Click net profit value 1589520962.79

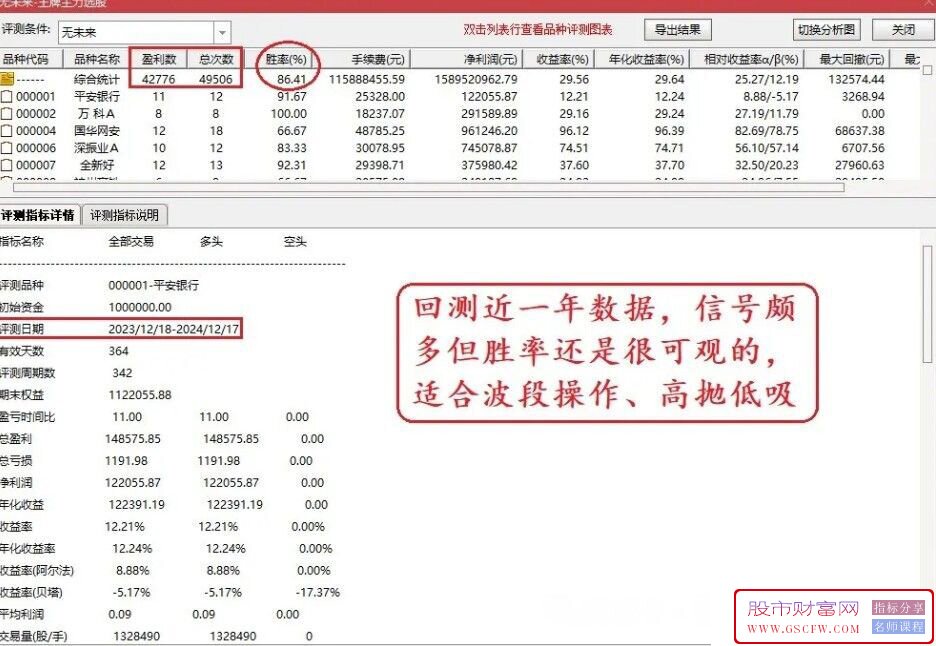click(476, 79)
